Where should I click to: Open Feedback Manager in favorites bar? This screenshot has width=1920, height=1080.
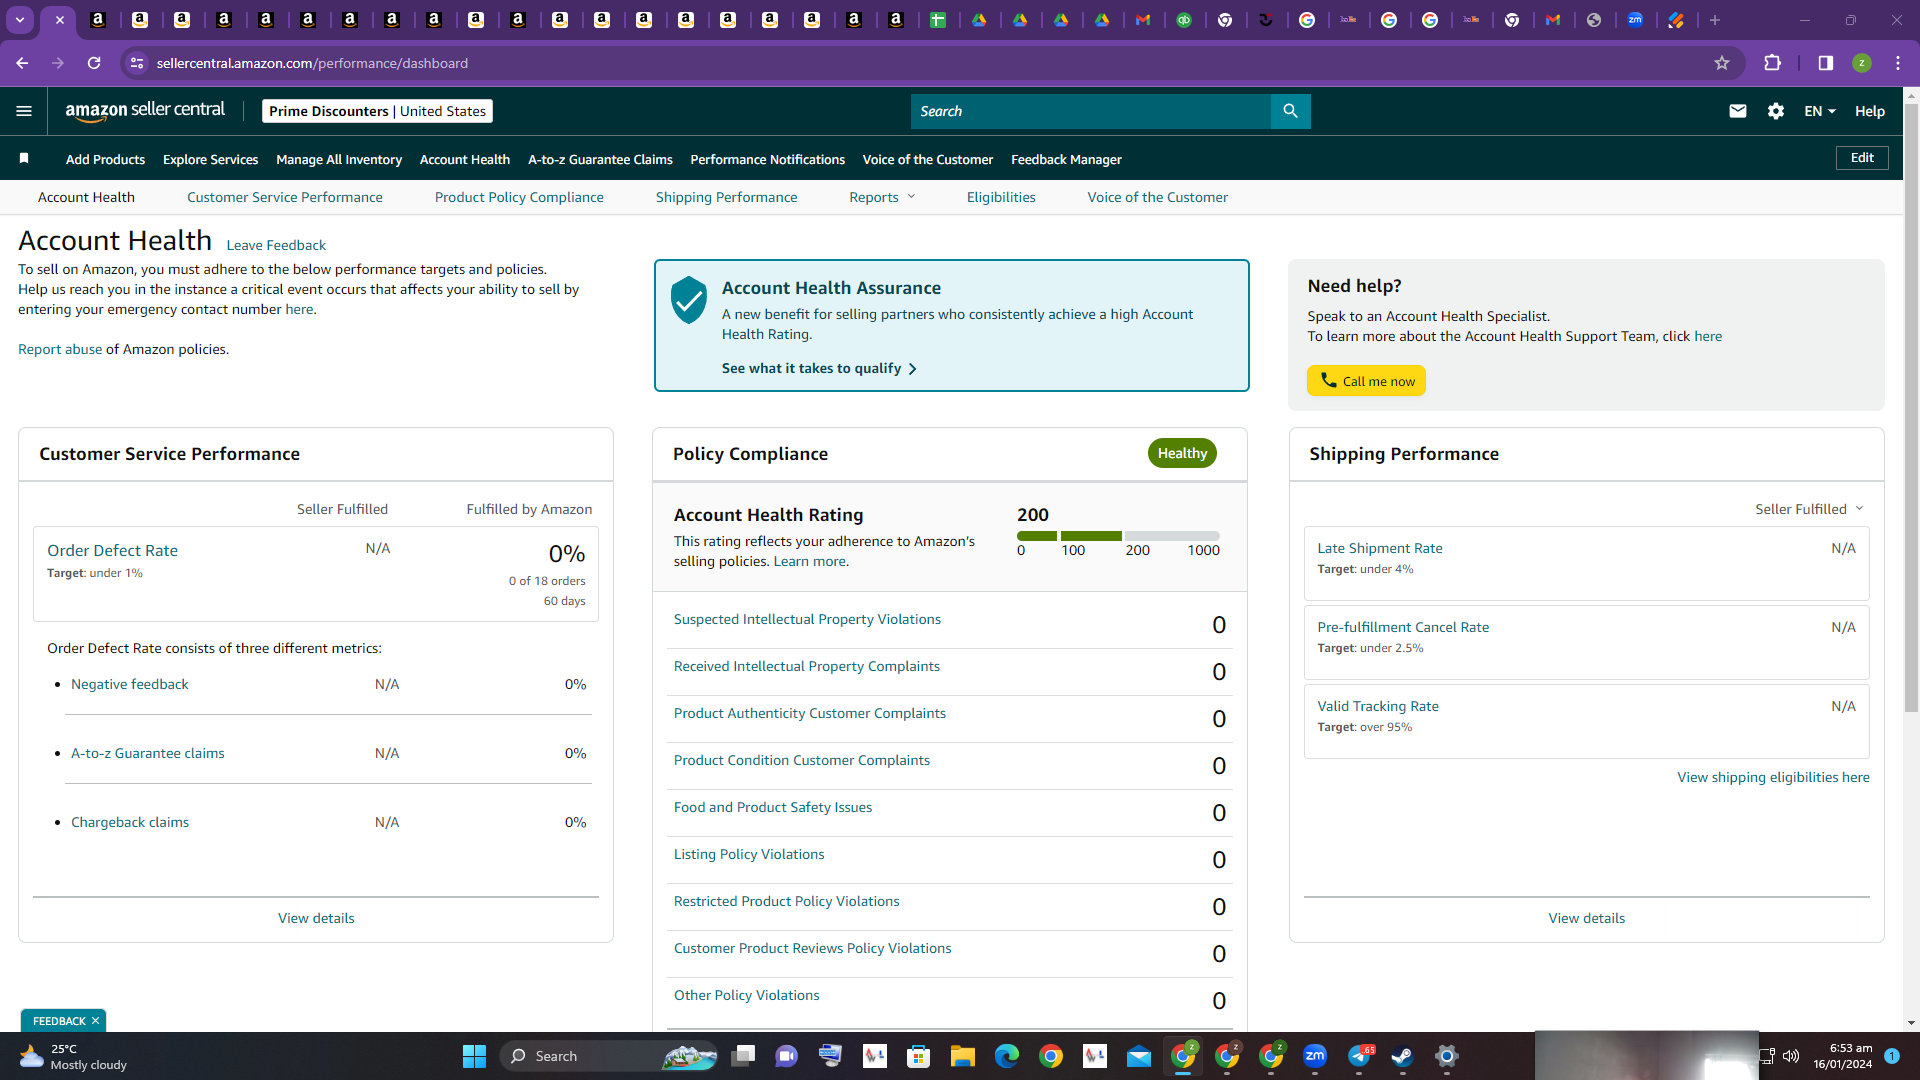[1066, 159]
